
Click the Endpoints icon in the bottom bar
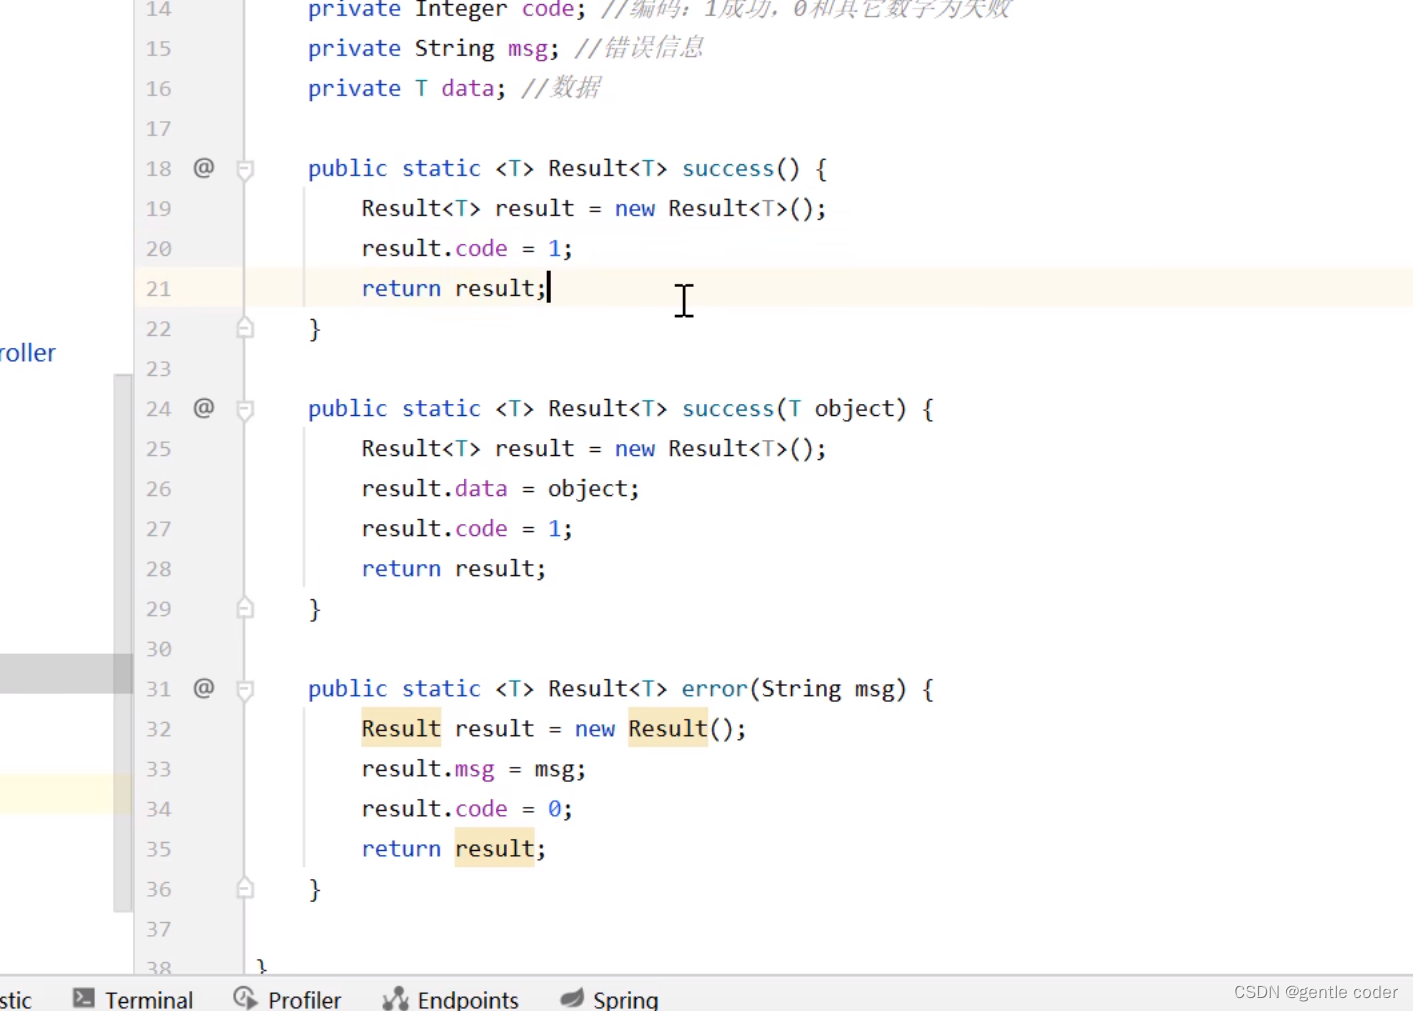pyautogui.click(x=396, y=998)
